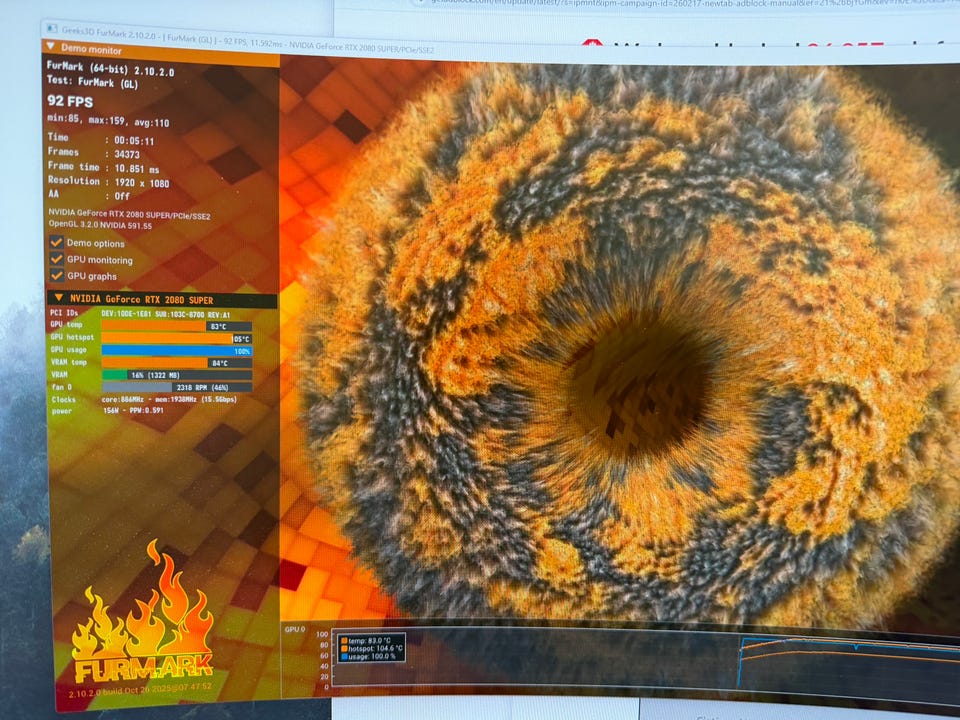Click the min:85, max:159, avg:110 line

[108, 121]
